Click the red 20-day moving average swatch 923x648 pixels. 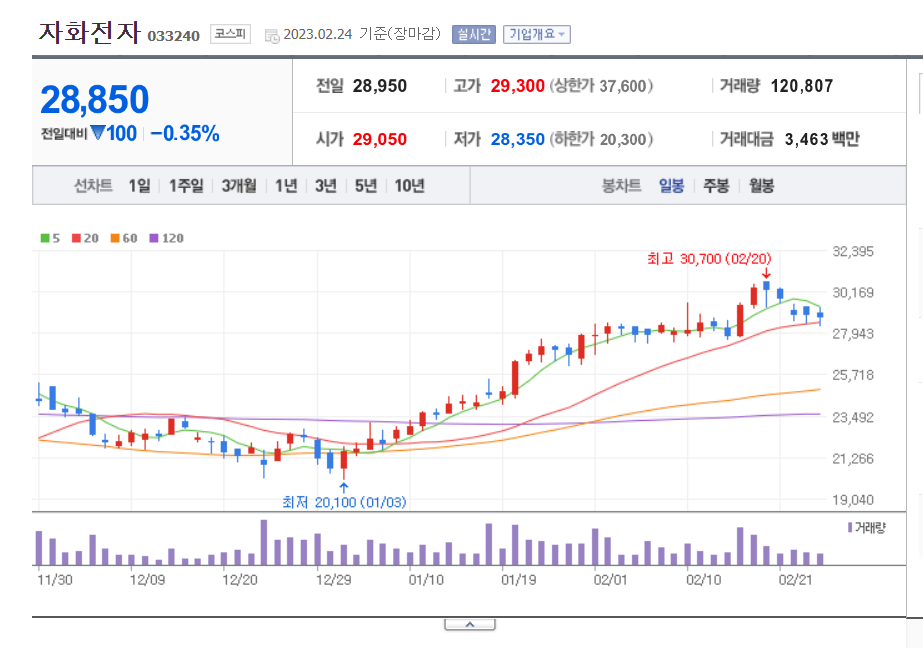pos(76,238)
